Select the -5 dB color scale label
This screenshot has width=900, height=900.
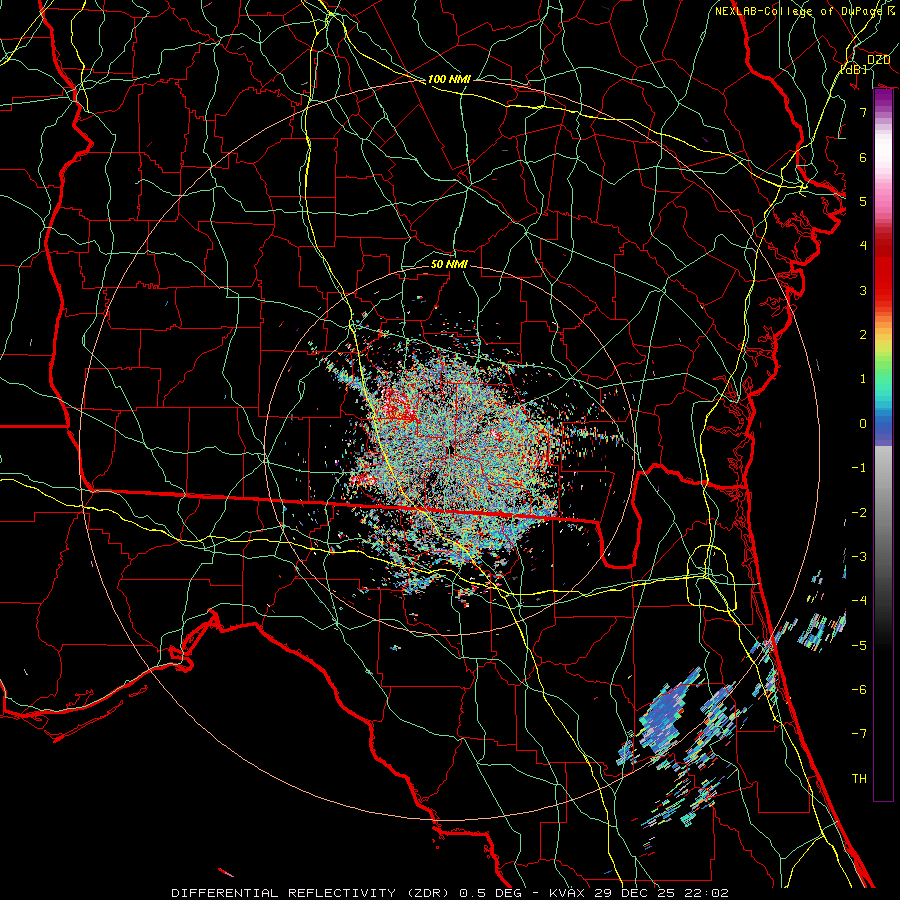(x=859, y=646)
